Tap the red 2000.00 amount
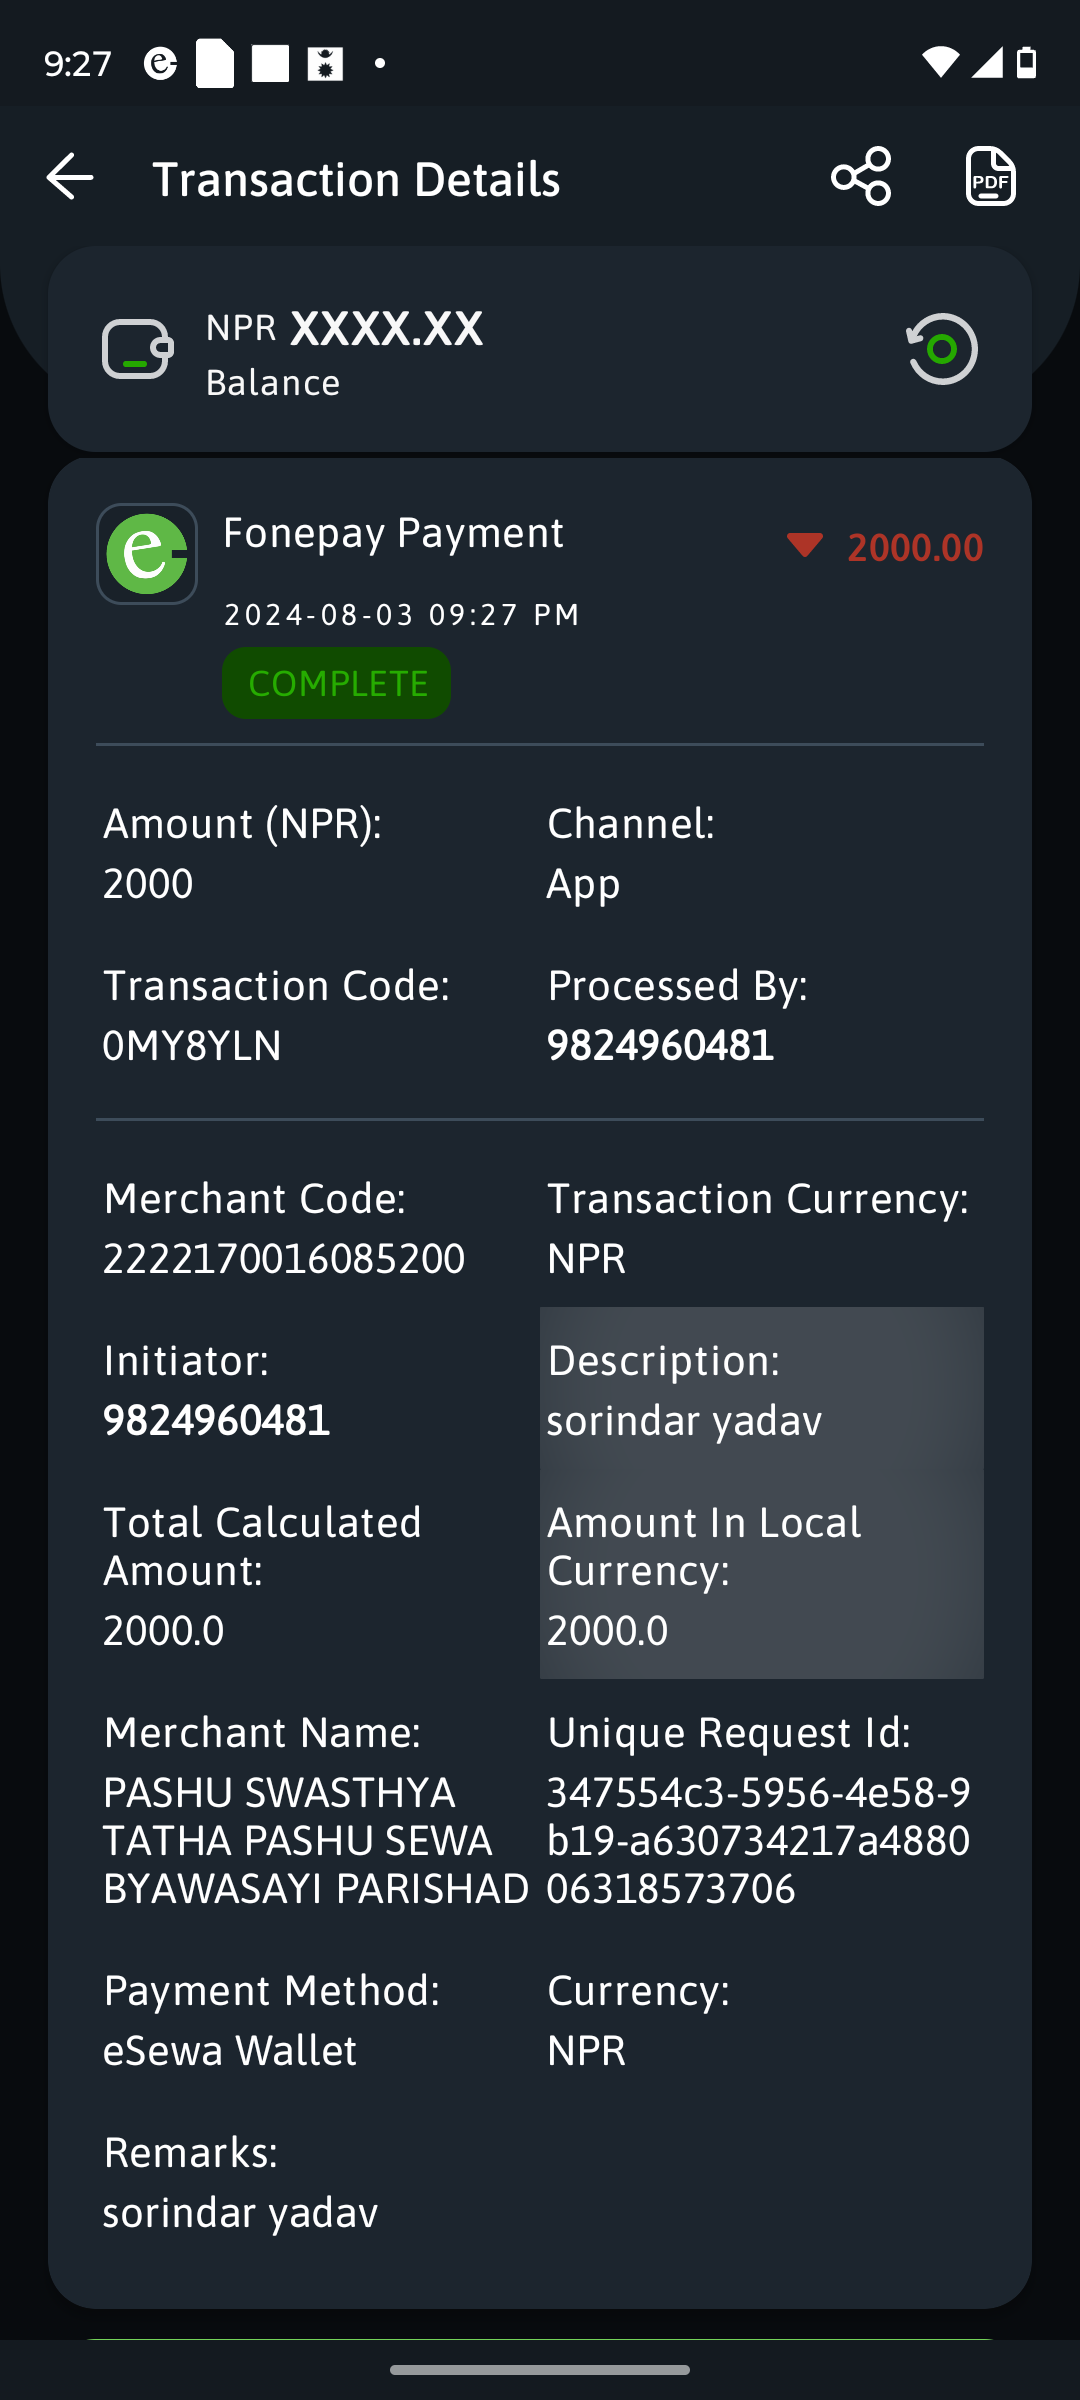The width and height of the screenshot is (1080, 2400). pos(915,547)
